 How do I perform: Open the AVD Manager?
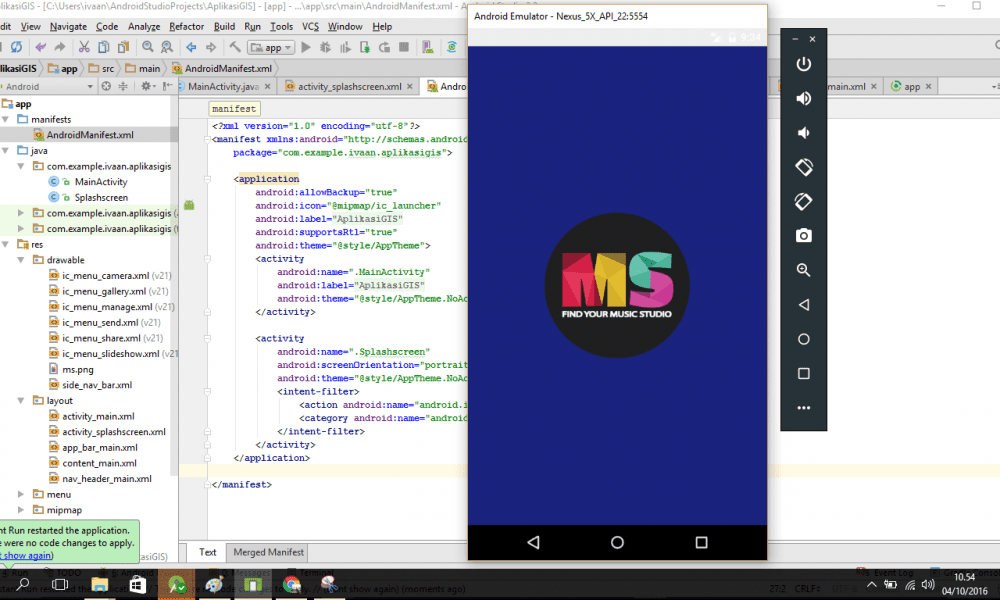pos(429,46)
